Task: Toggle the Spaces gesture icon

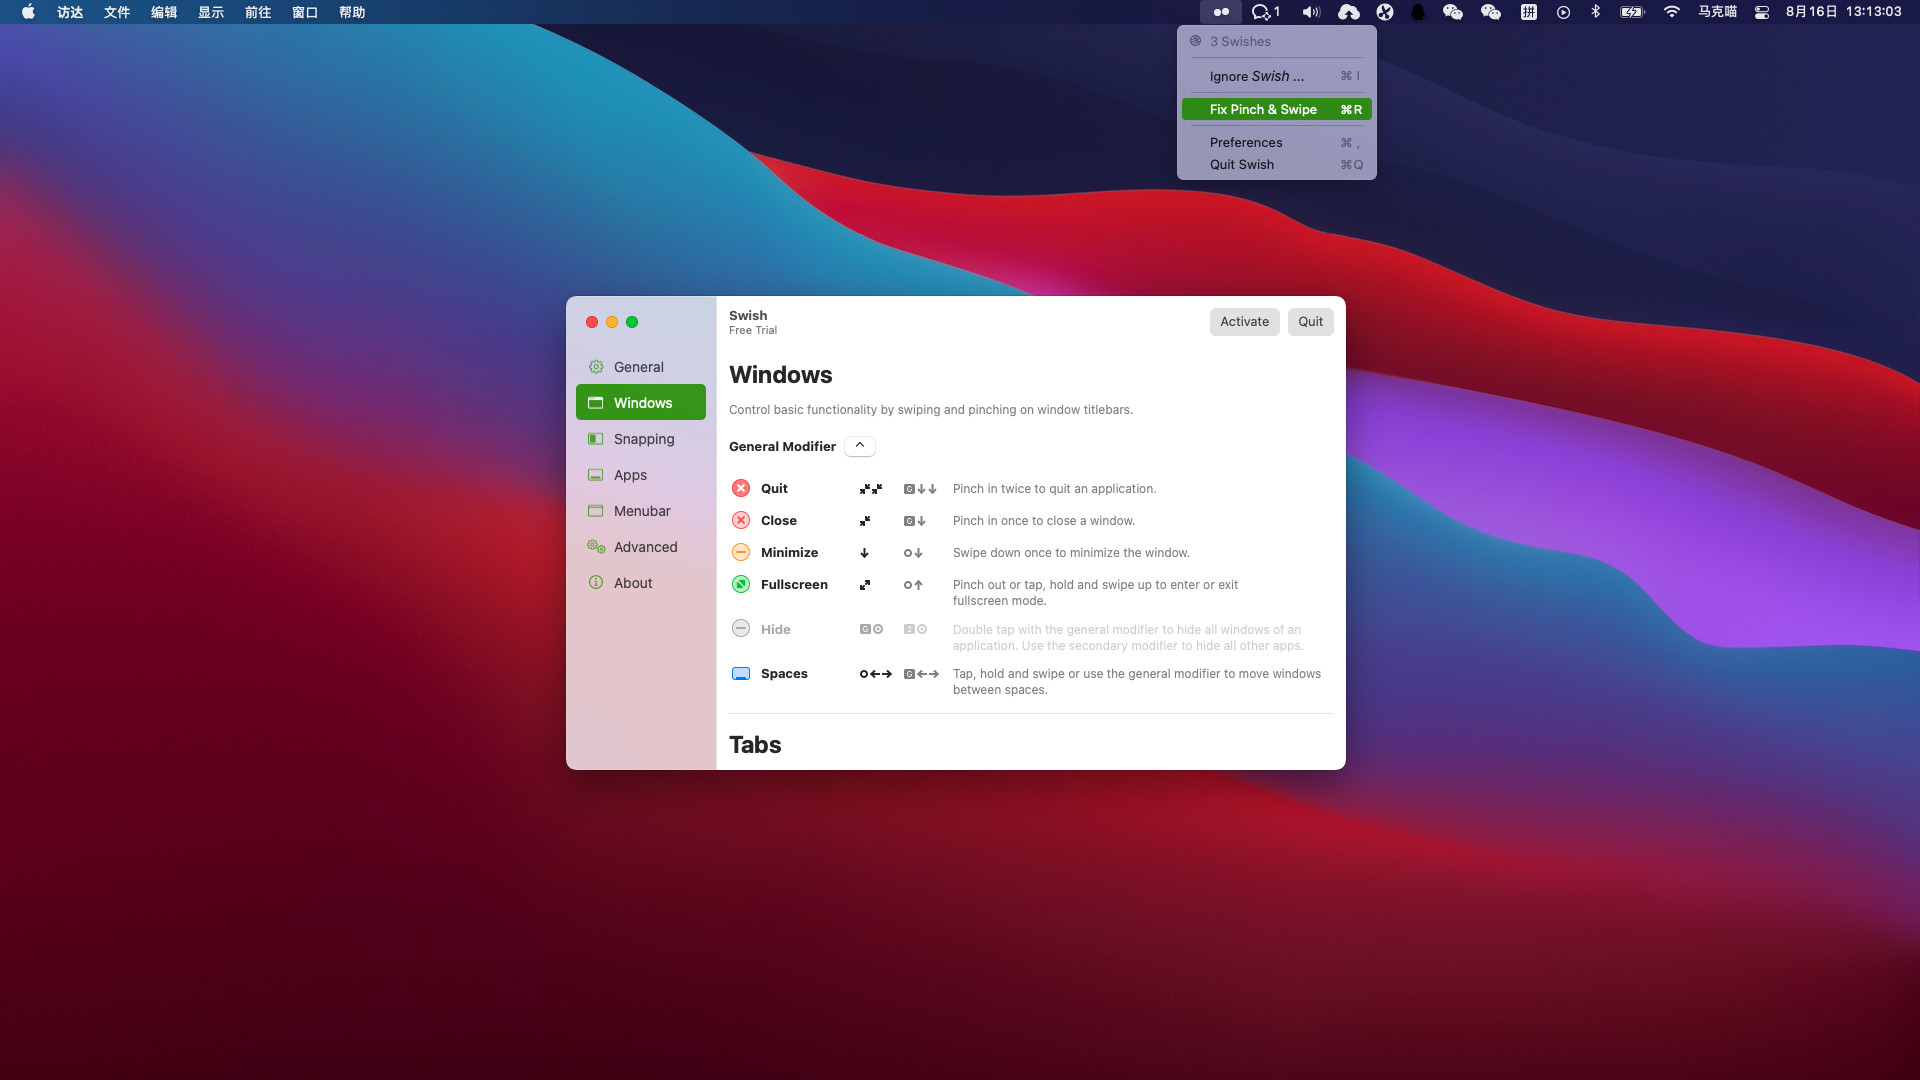Action: click(741, 674)
